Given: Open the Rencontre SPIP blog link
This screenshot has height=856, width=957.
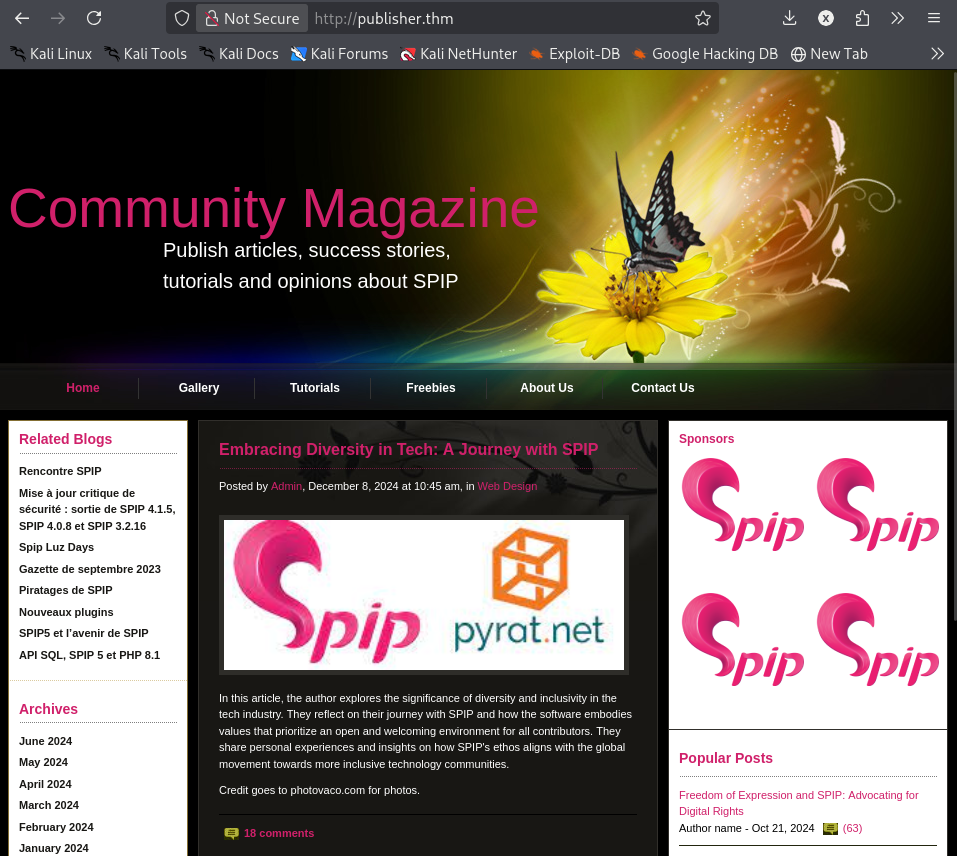Looking at the screenshot, I should tap(60, 471).
